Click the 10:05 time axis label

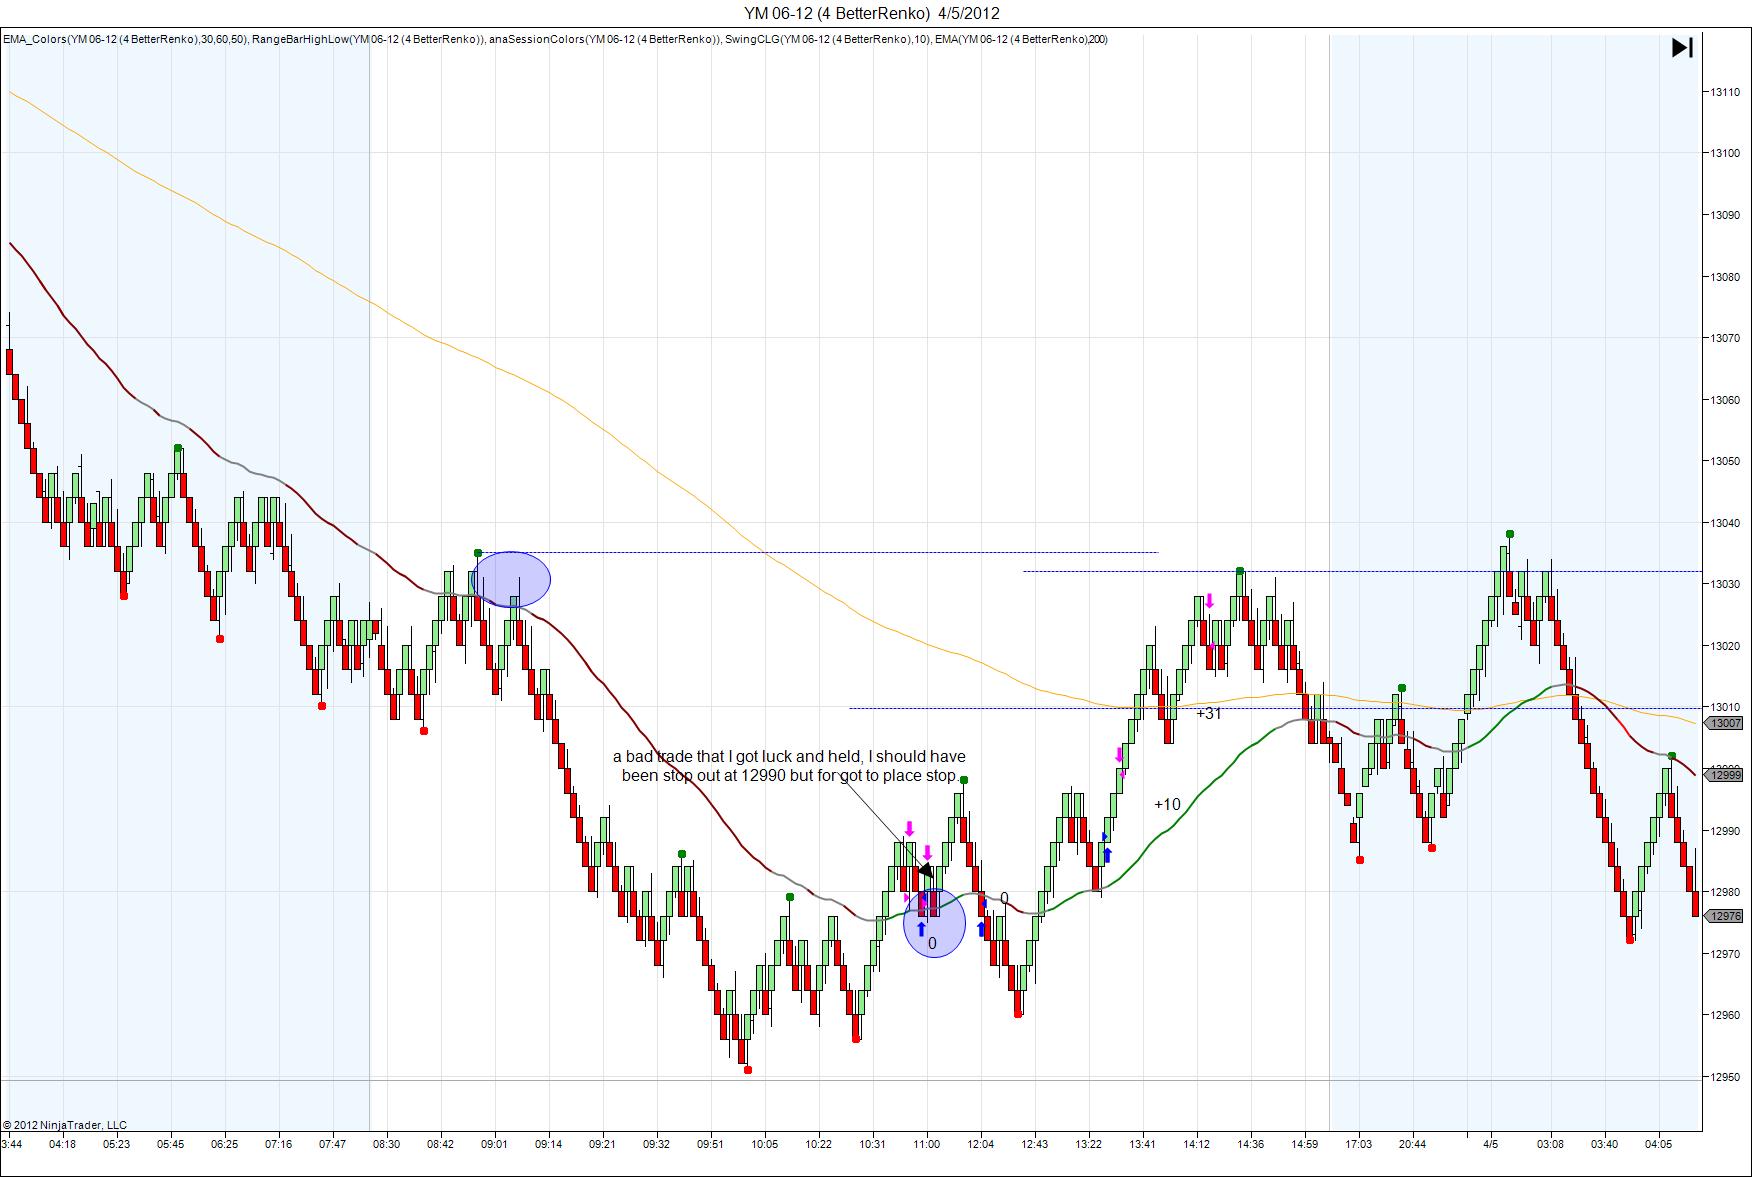765,1144
